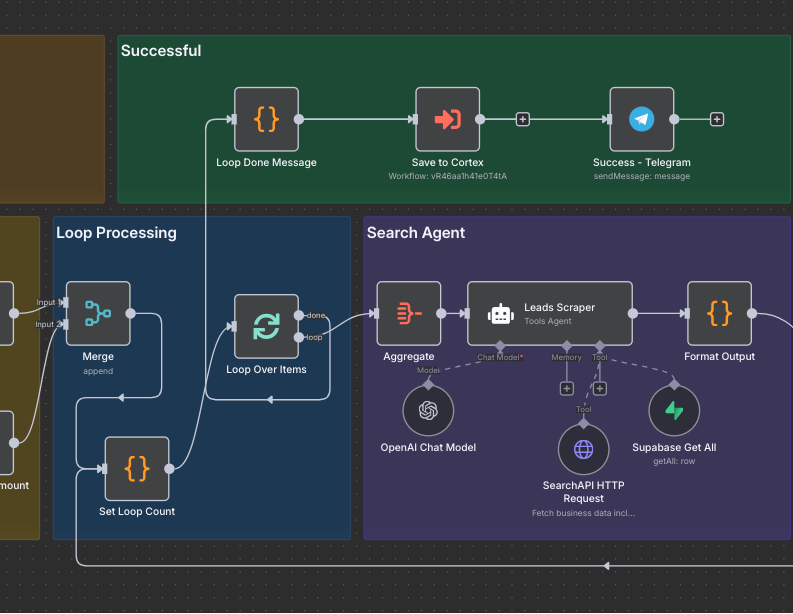Click the Loop Processing section header
Screen dimensions: 793x614
click(x=116, y=233)
